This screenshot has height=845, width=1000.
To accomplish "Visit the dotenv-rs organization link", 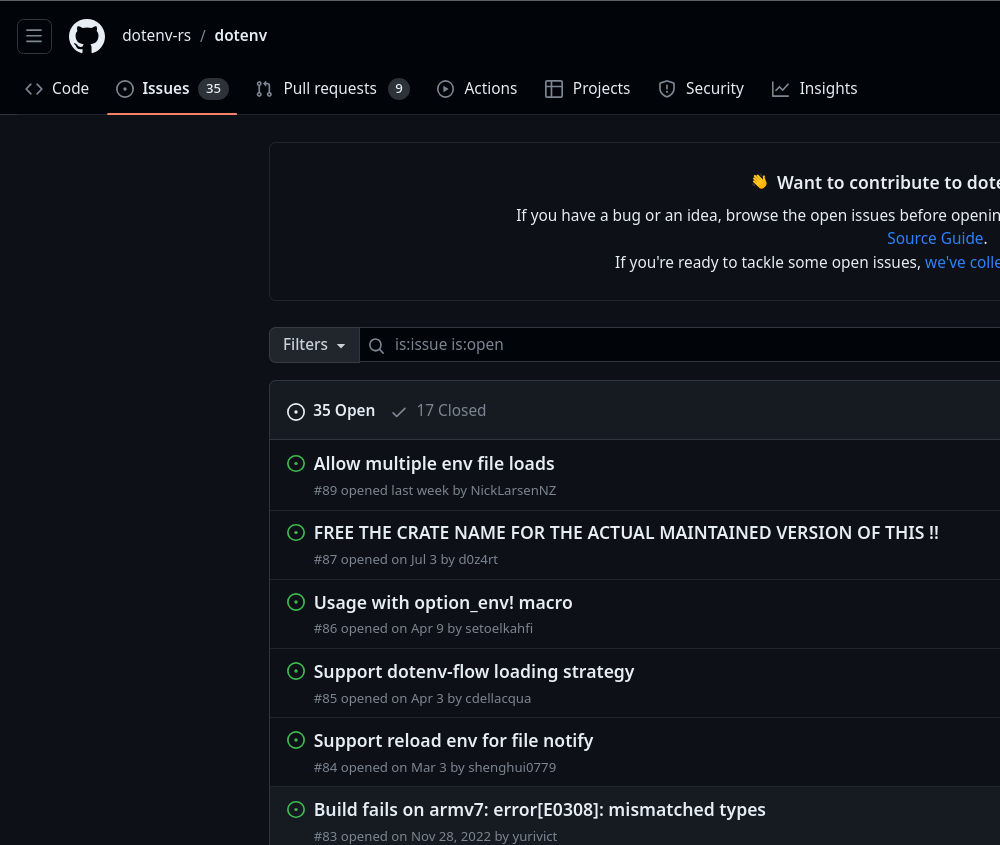I will click(156, 36).
